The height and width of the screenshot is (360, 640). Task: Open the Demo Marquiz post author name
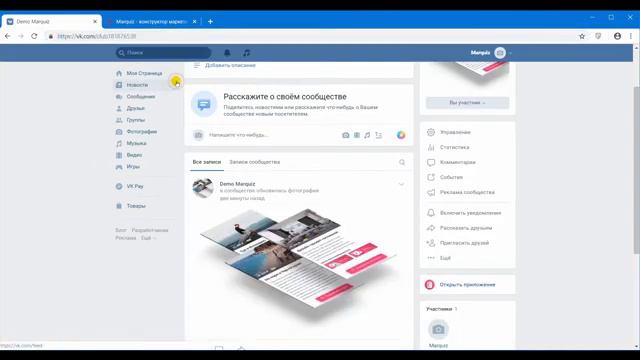click(x=237, y=184)
